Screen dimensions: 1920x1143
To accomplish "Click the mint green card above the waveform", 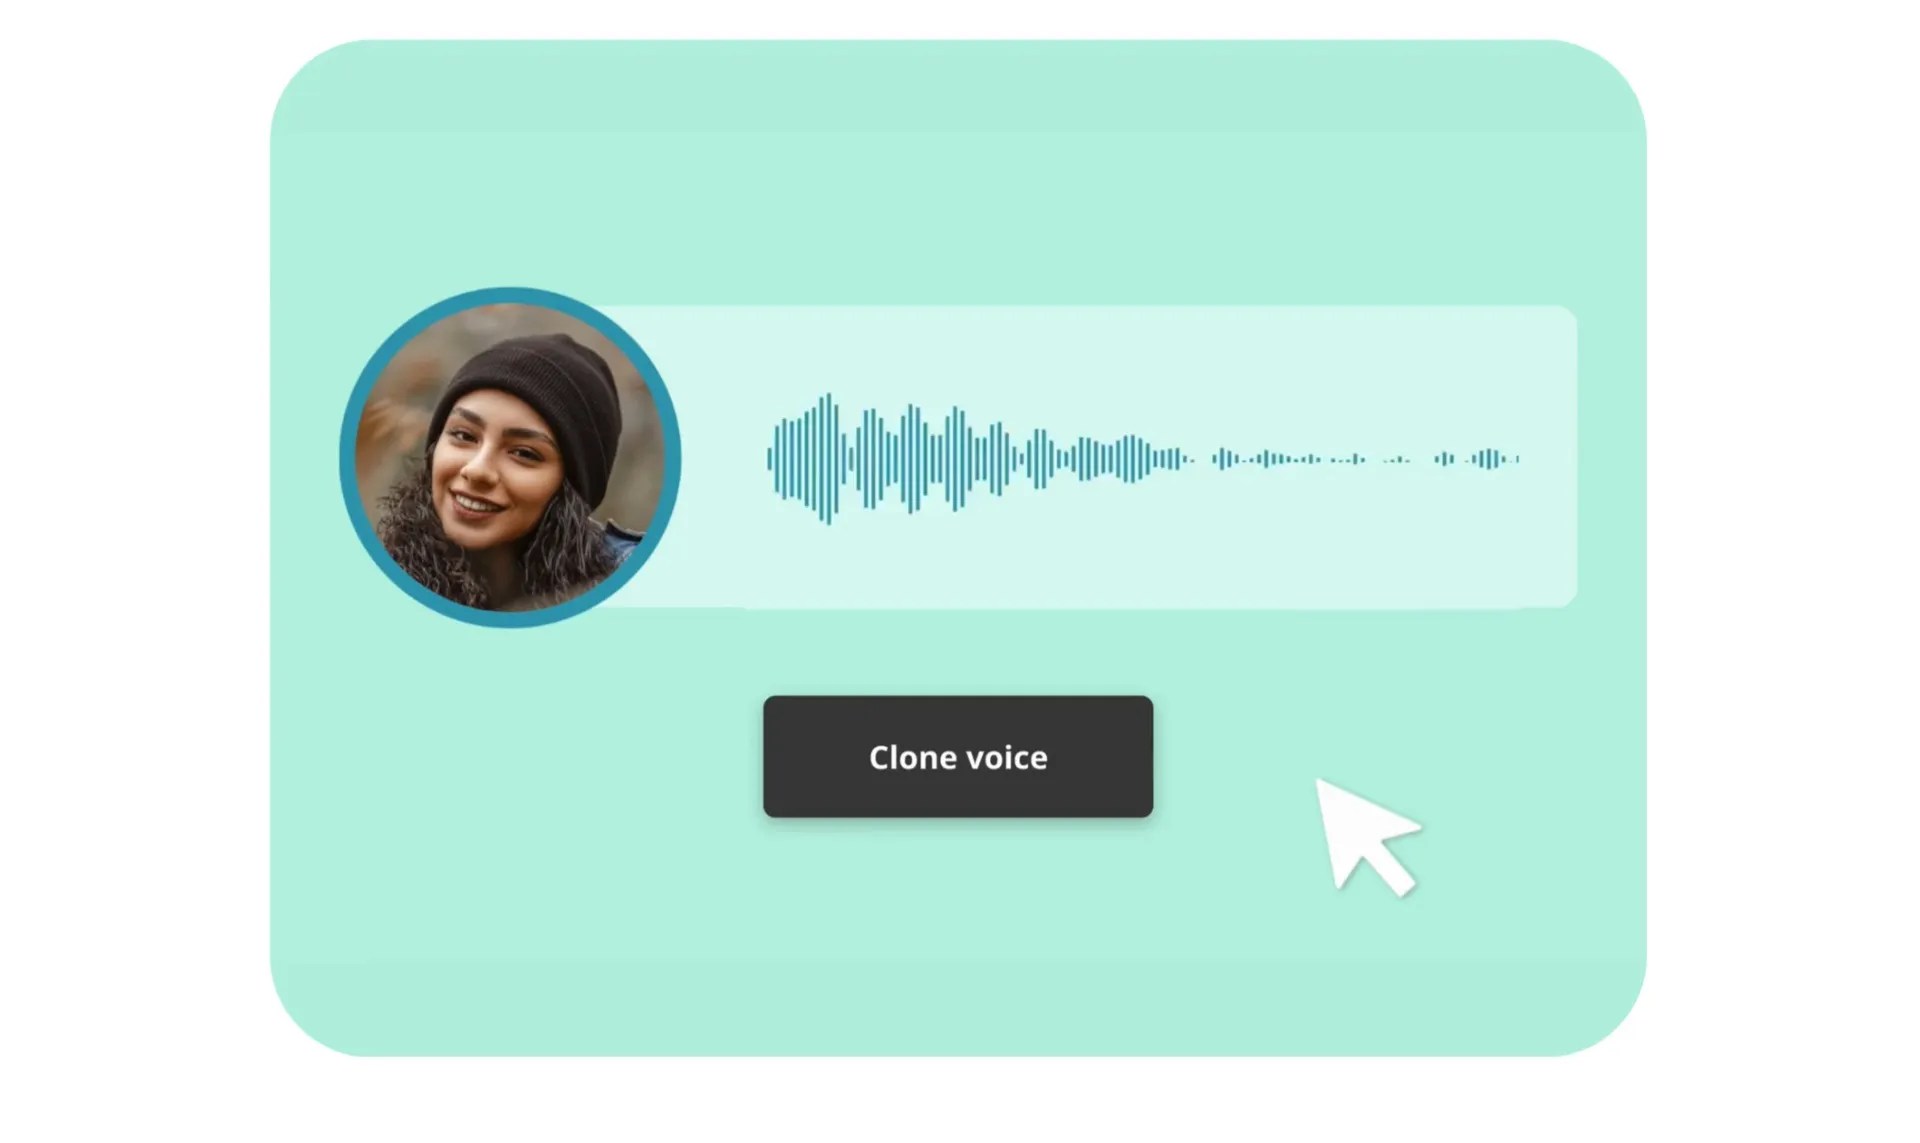I will (958, 170).
